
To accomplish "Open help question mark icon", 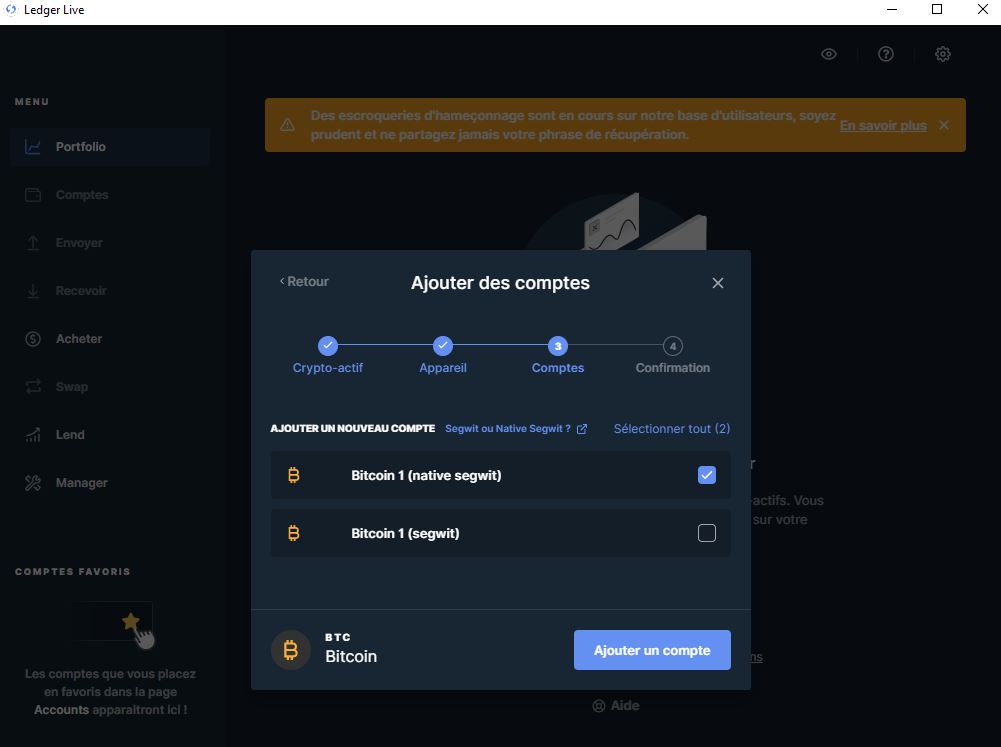I will pyautogui.click(x=885, y=54).
